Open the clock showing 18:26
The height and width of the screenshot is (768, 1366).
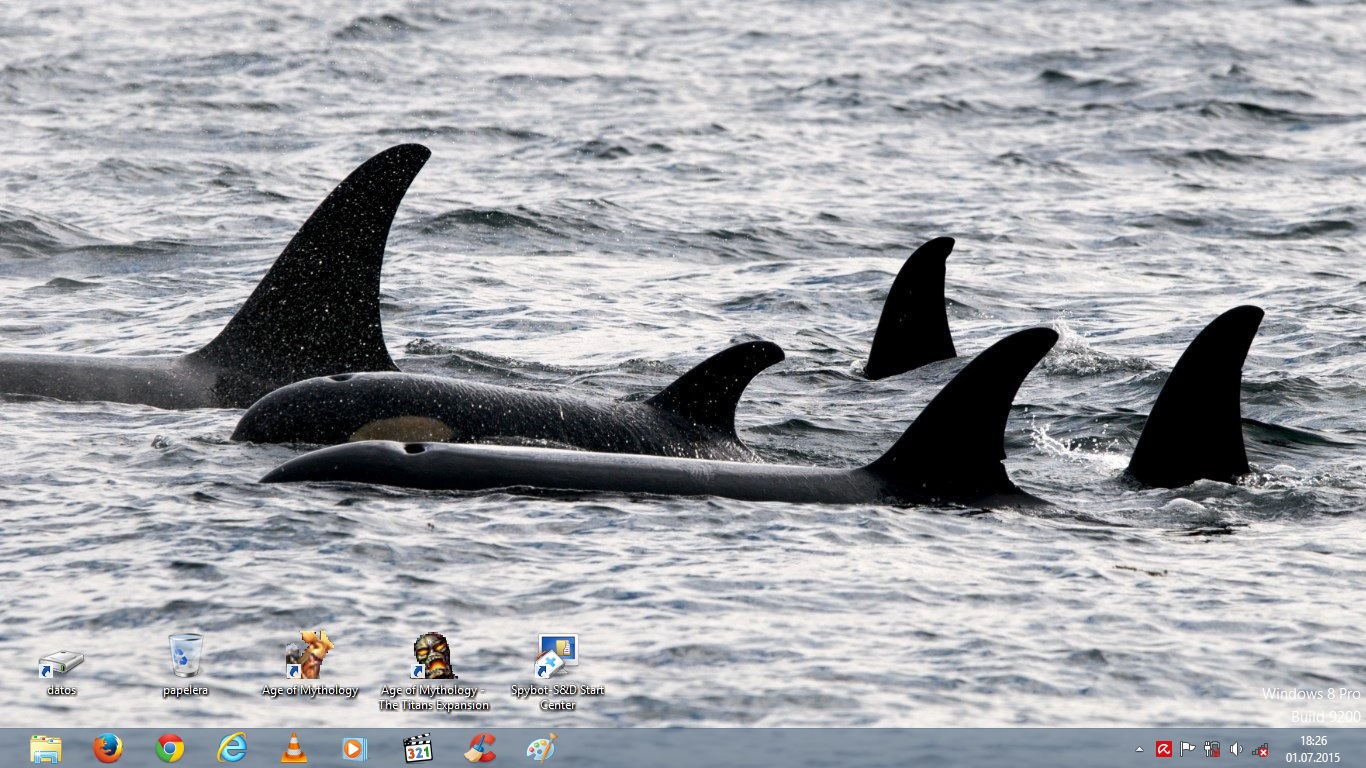click(x=1313, y=748)
